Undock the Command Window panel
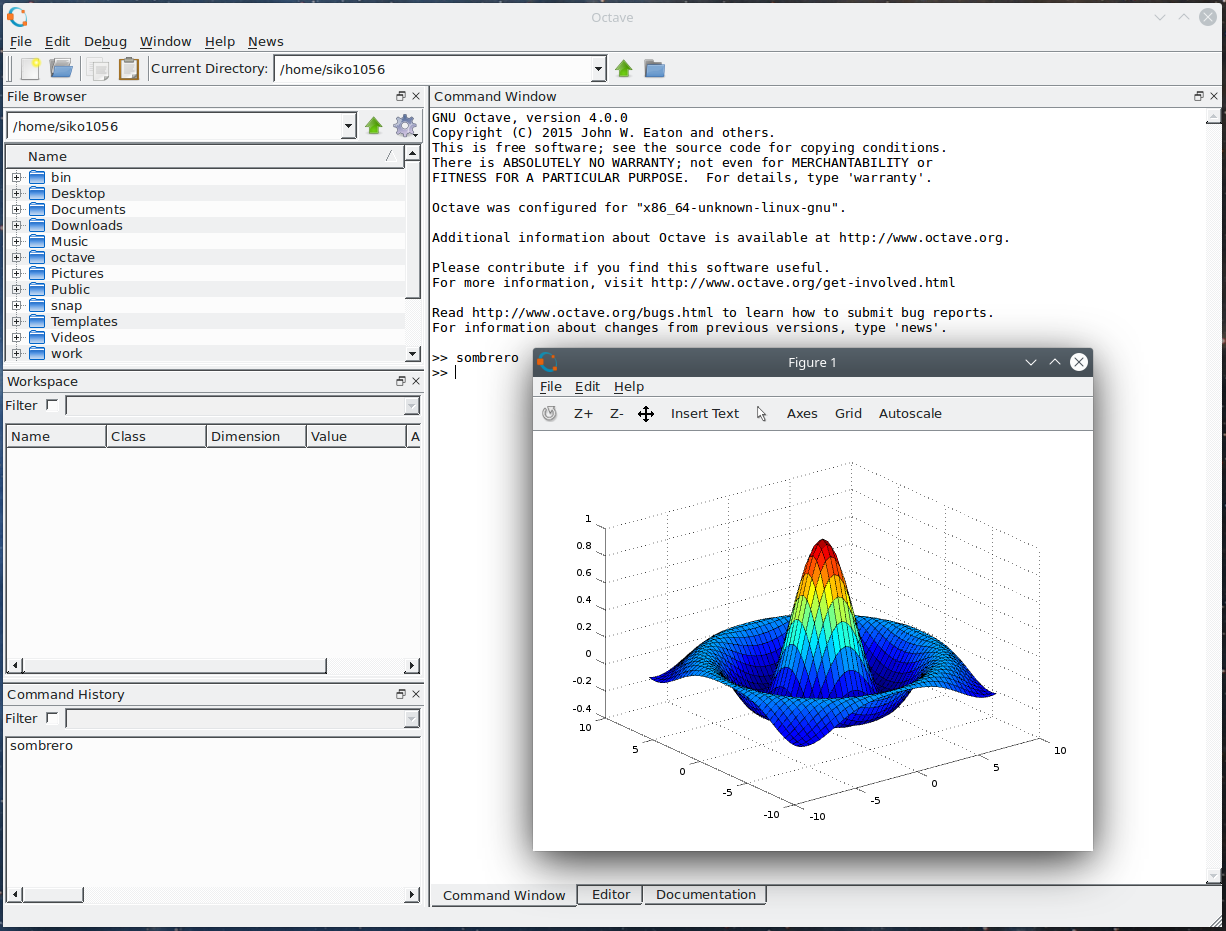 [1199, 96]
